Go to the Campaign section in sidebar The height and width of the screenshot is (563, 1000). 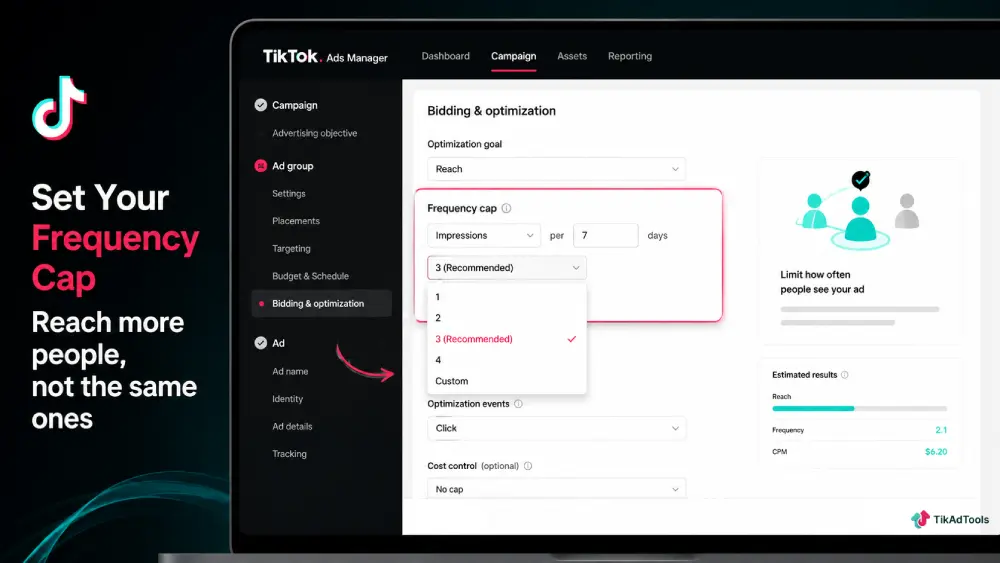click(294, 105)
